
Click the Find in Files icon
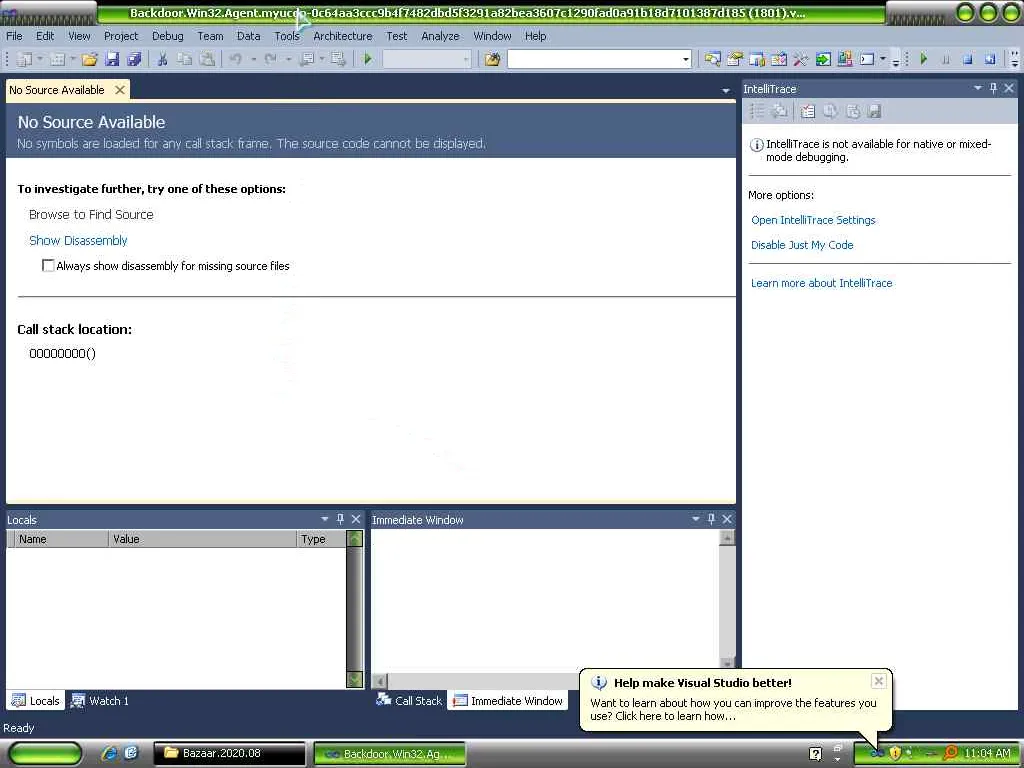click(x=492, y=59)
